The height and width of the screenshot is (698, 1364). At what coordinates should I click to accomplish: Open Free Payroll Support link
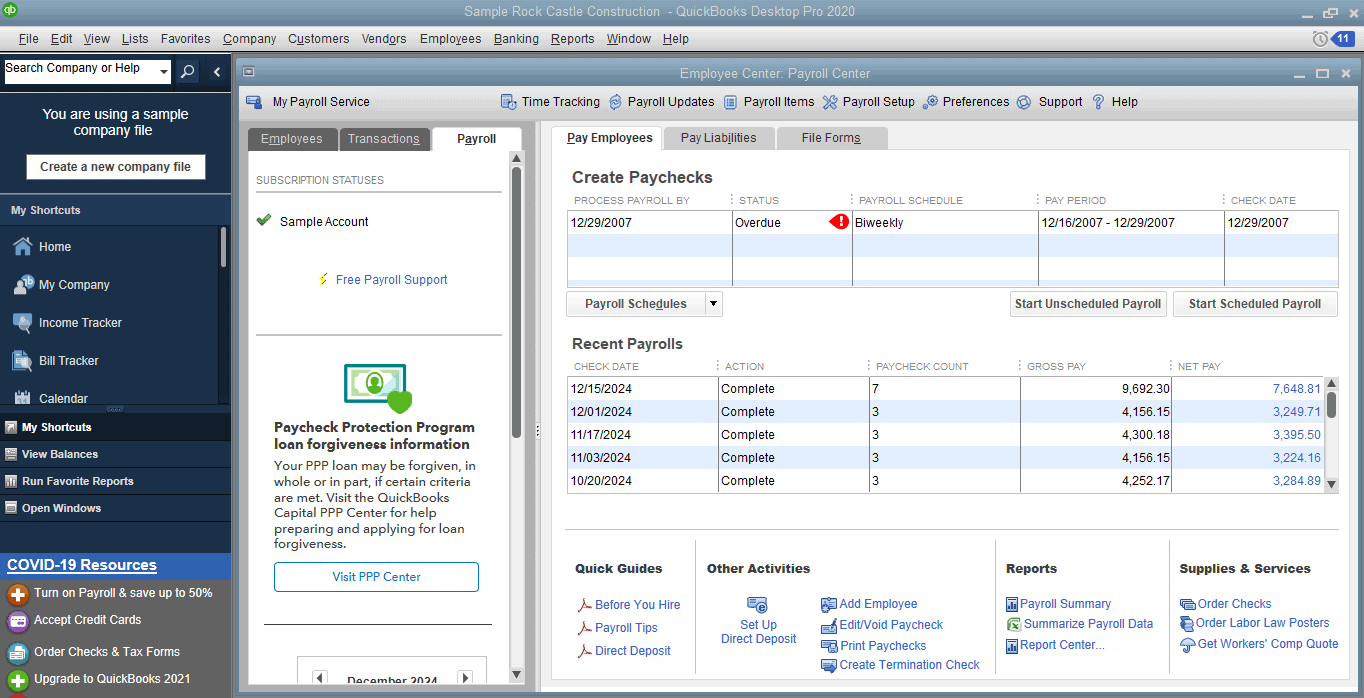(x=392, y=280)
